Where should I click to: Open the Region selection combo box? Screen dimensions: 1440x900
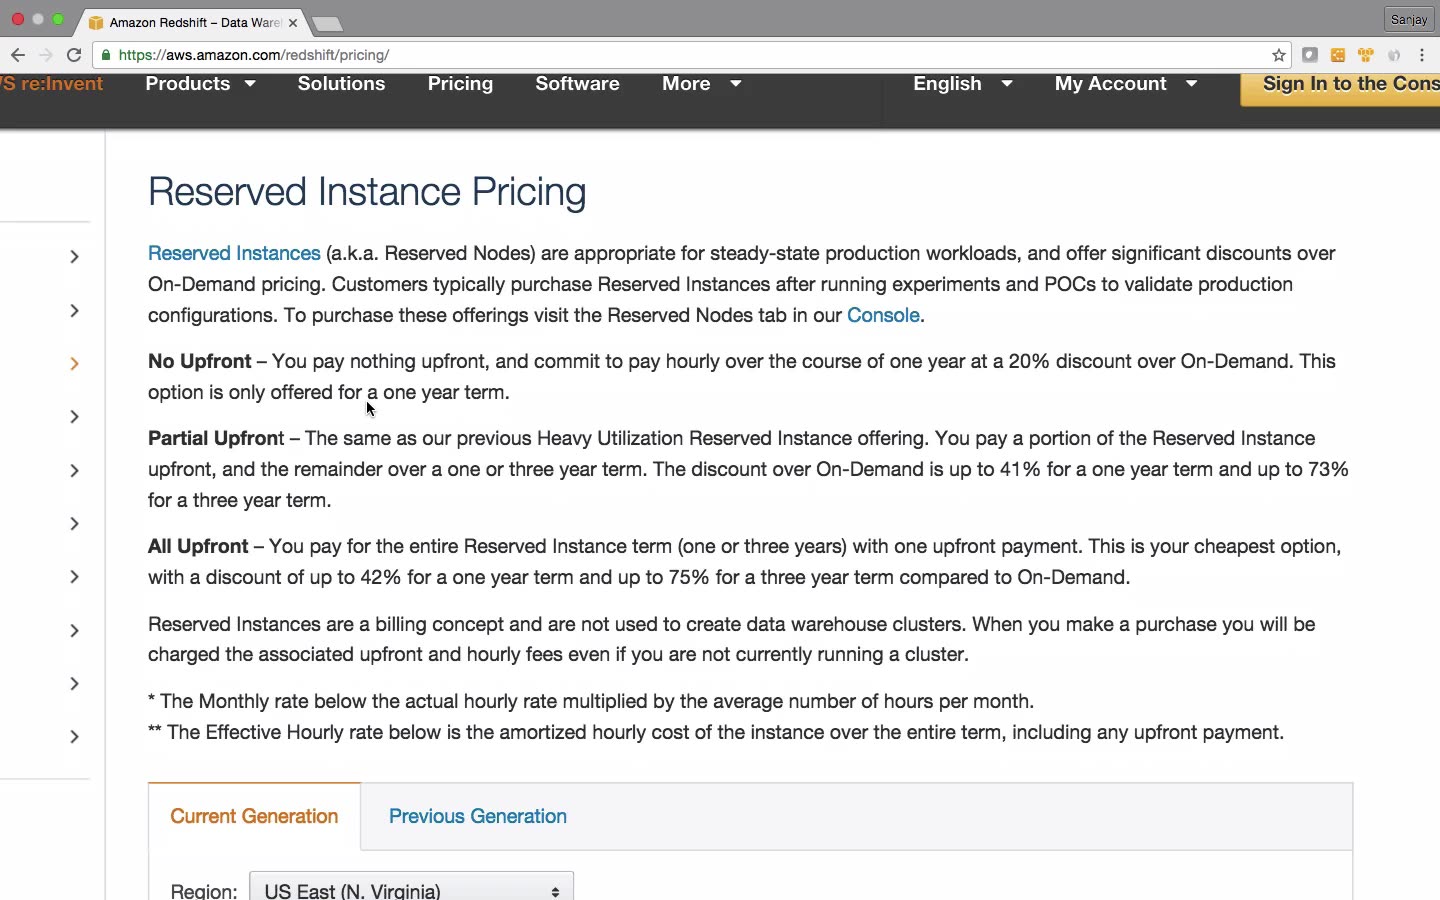pos(411,889)
